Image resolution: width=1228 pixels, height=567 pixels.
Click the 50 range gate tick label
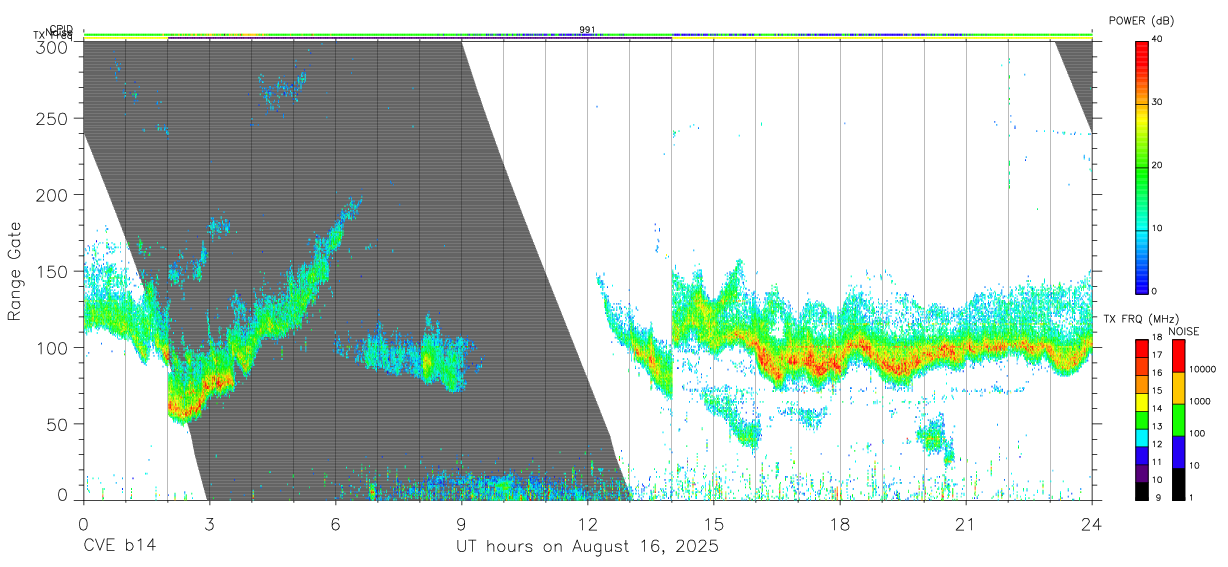pos(56,423)
